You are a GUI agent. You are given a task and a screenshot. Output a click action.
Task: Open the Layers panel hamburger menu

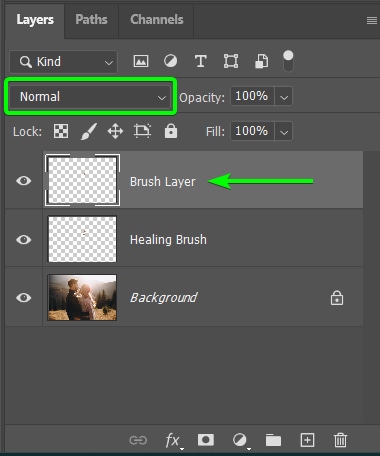click(372, 21)
